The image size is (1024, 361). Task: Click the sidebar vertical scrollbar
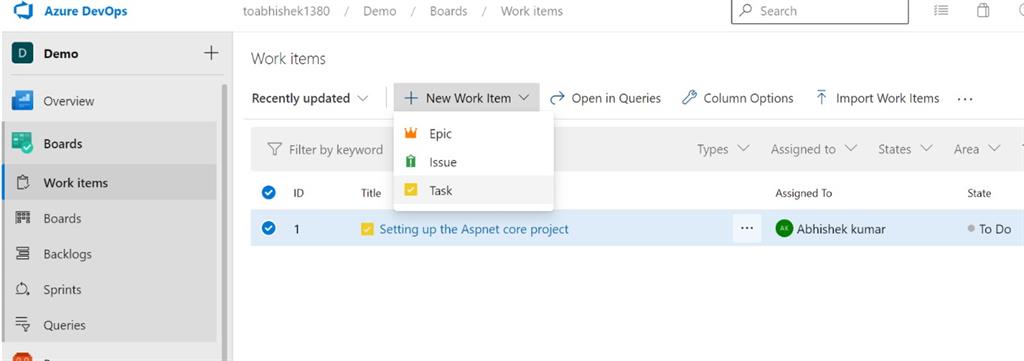(x=225, y=222)
